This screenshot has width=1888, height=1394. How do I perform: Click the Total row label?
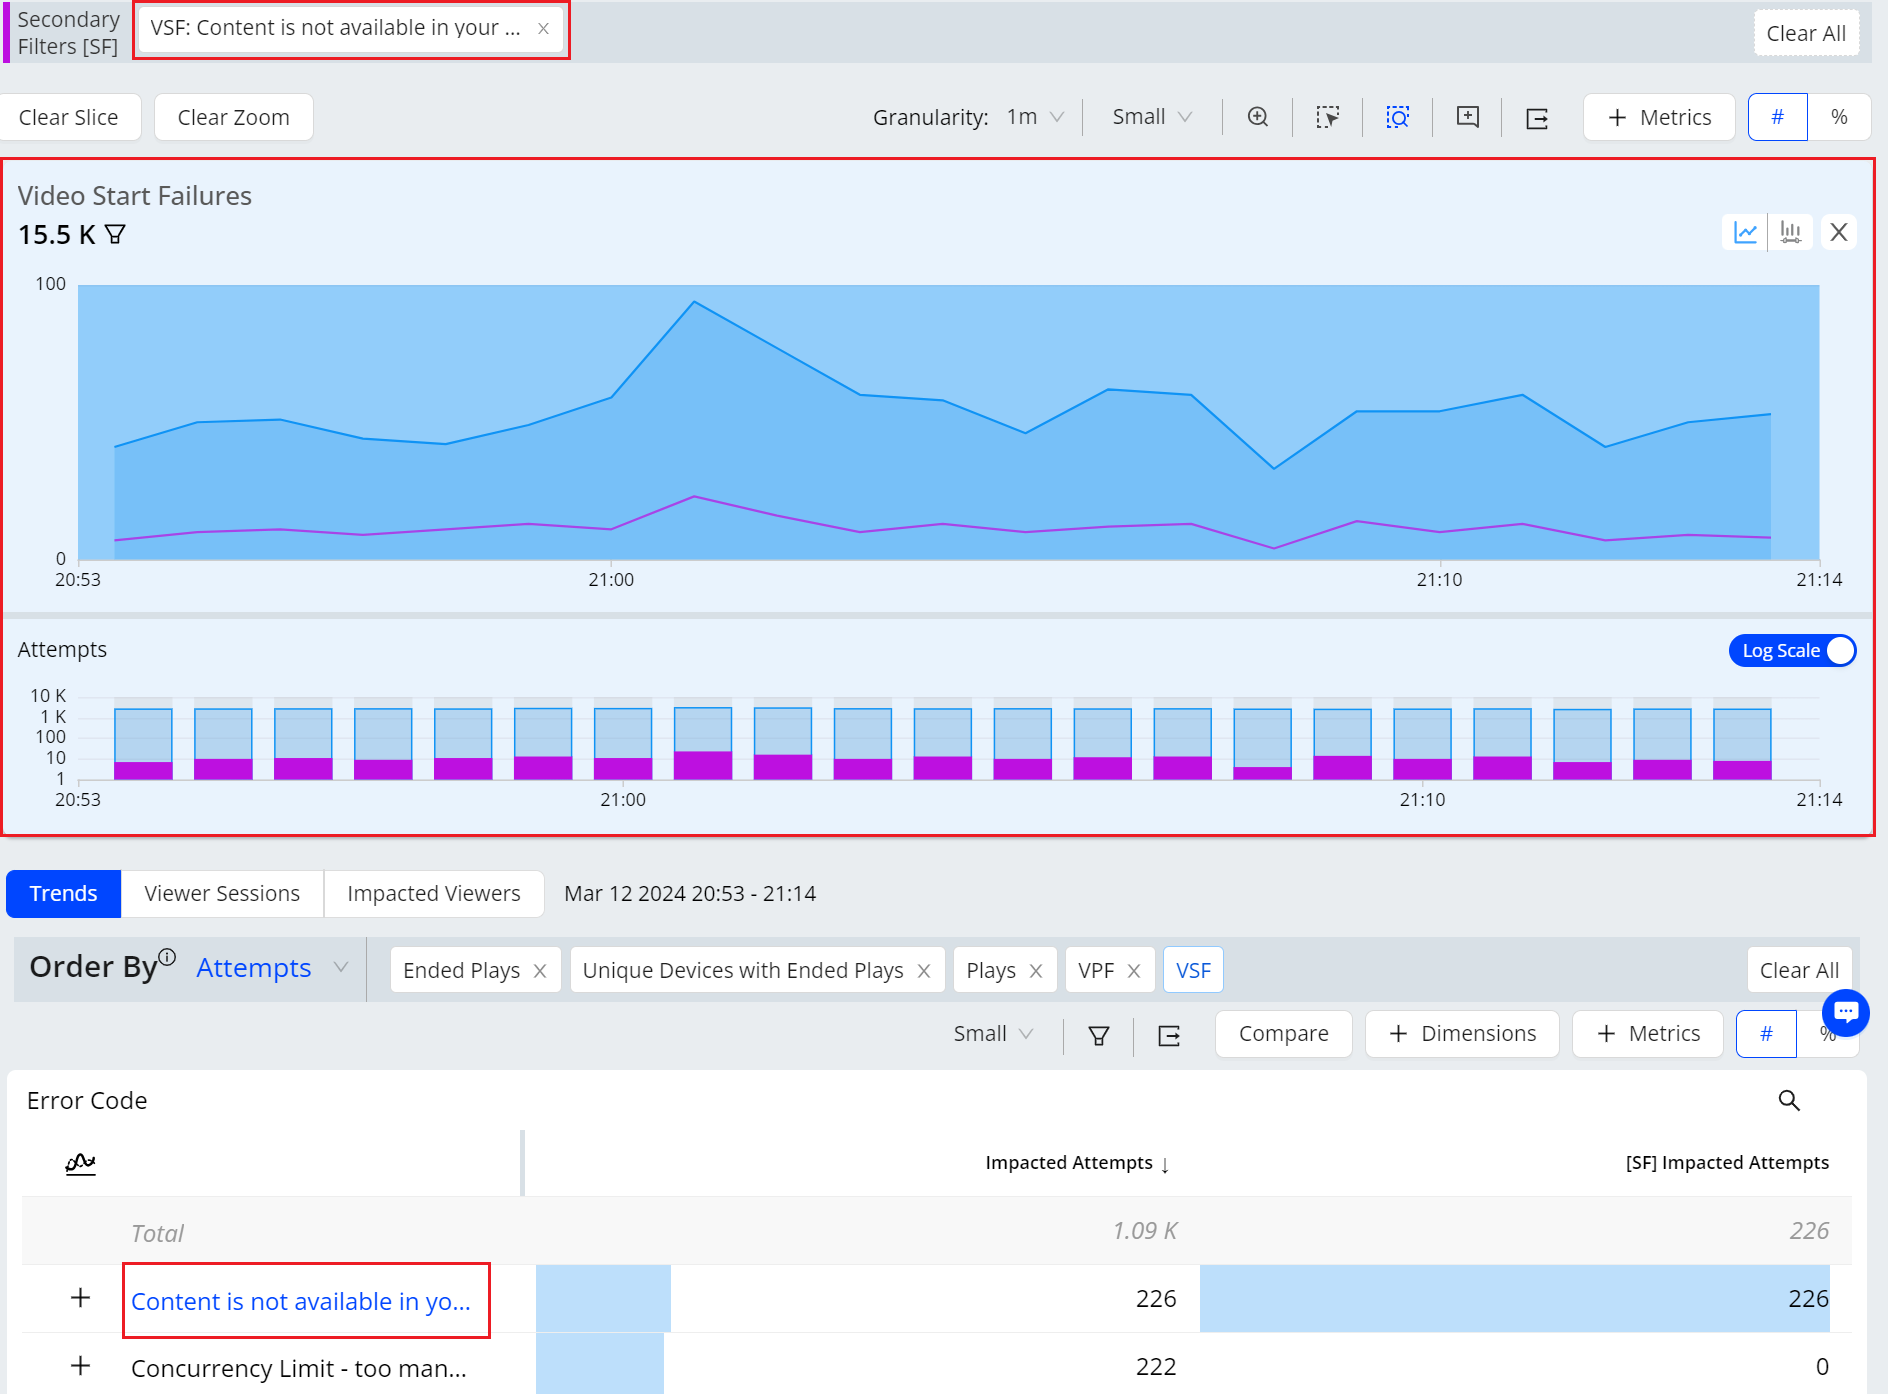(158, 1233)
